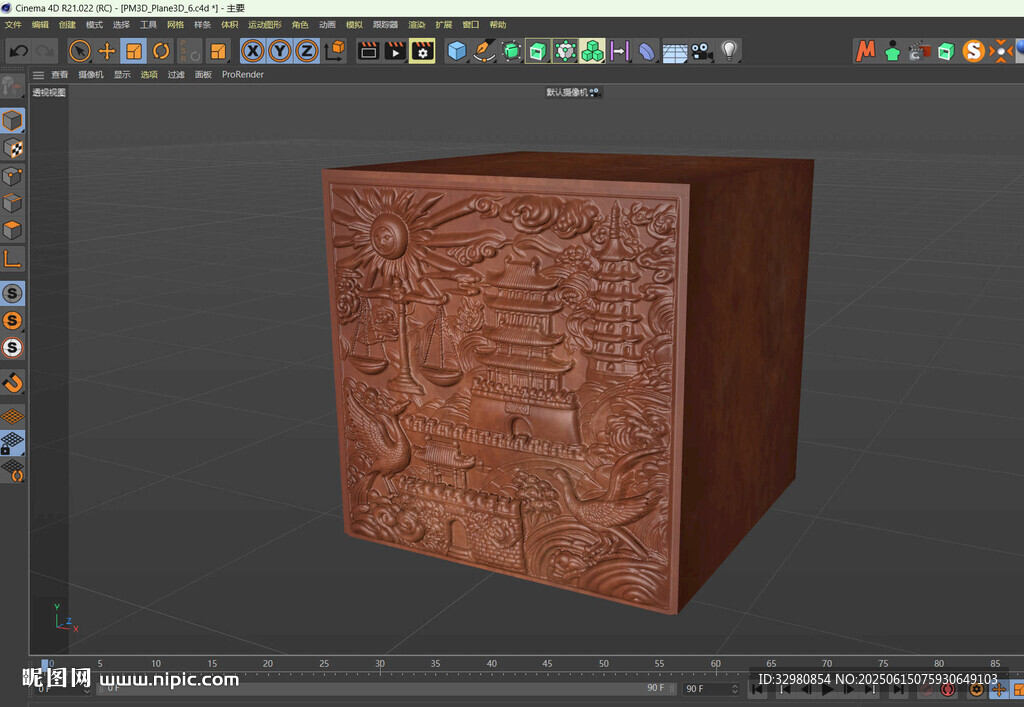Open the 运动图形 (MoGraph) menu
This screenshot has height=707, width=1024.
(264, 25)
